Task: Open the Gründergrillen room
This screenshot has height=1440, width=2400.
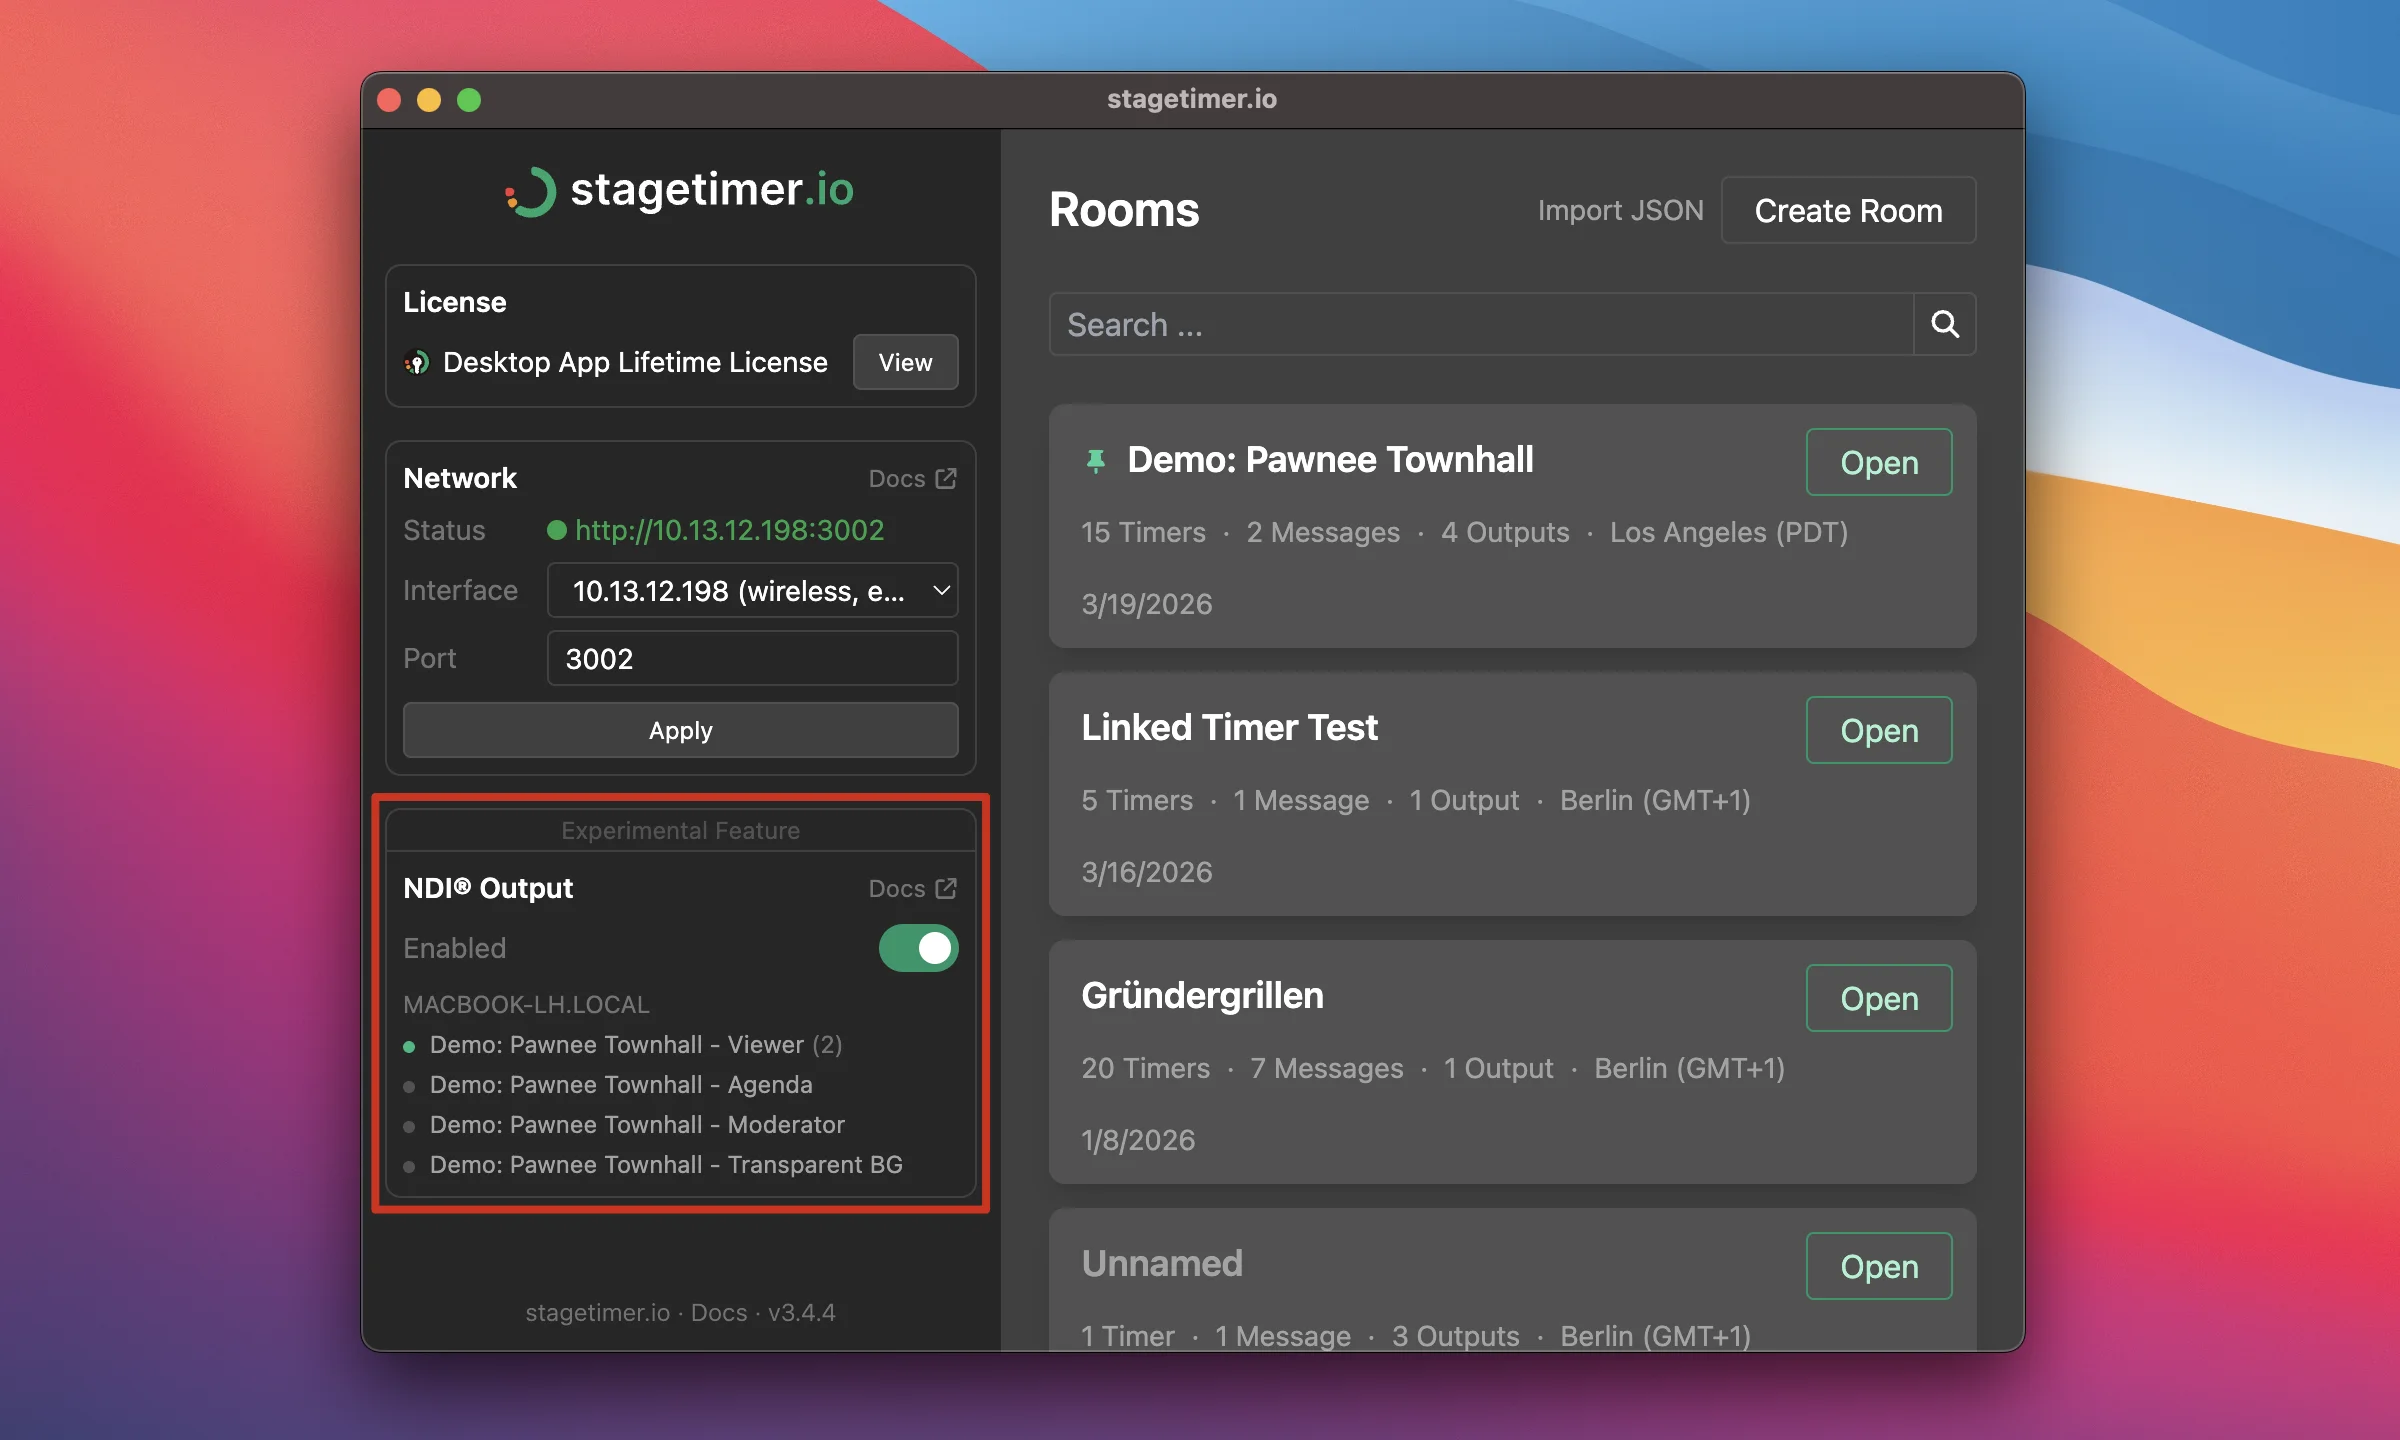Action: coord(1878,997)
